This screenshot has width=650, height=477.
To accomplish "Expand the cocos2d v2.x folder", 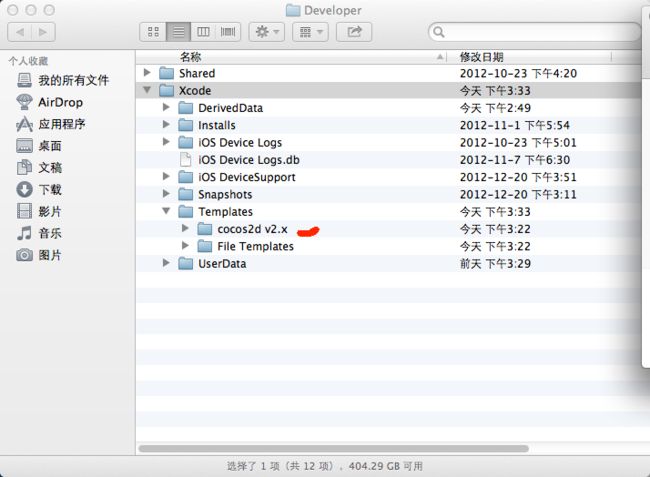I will click(x=185, y=229).
